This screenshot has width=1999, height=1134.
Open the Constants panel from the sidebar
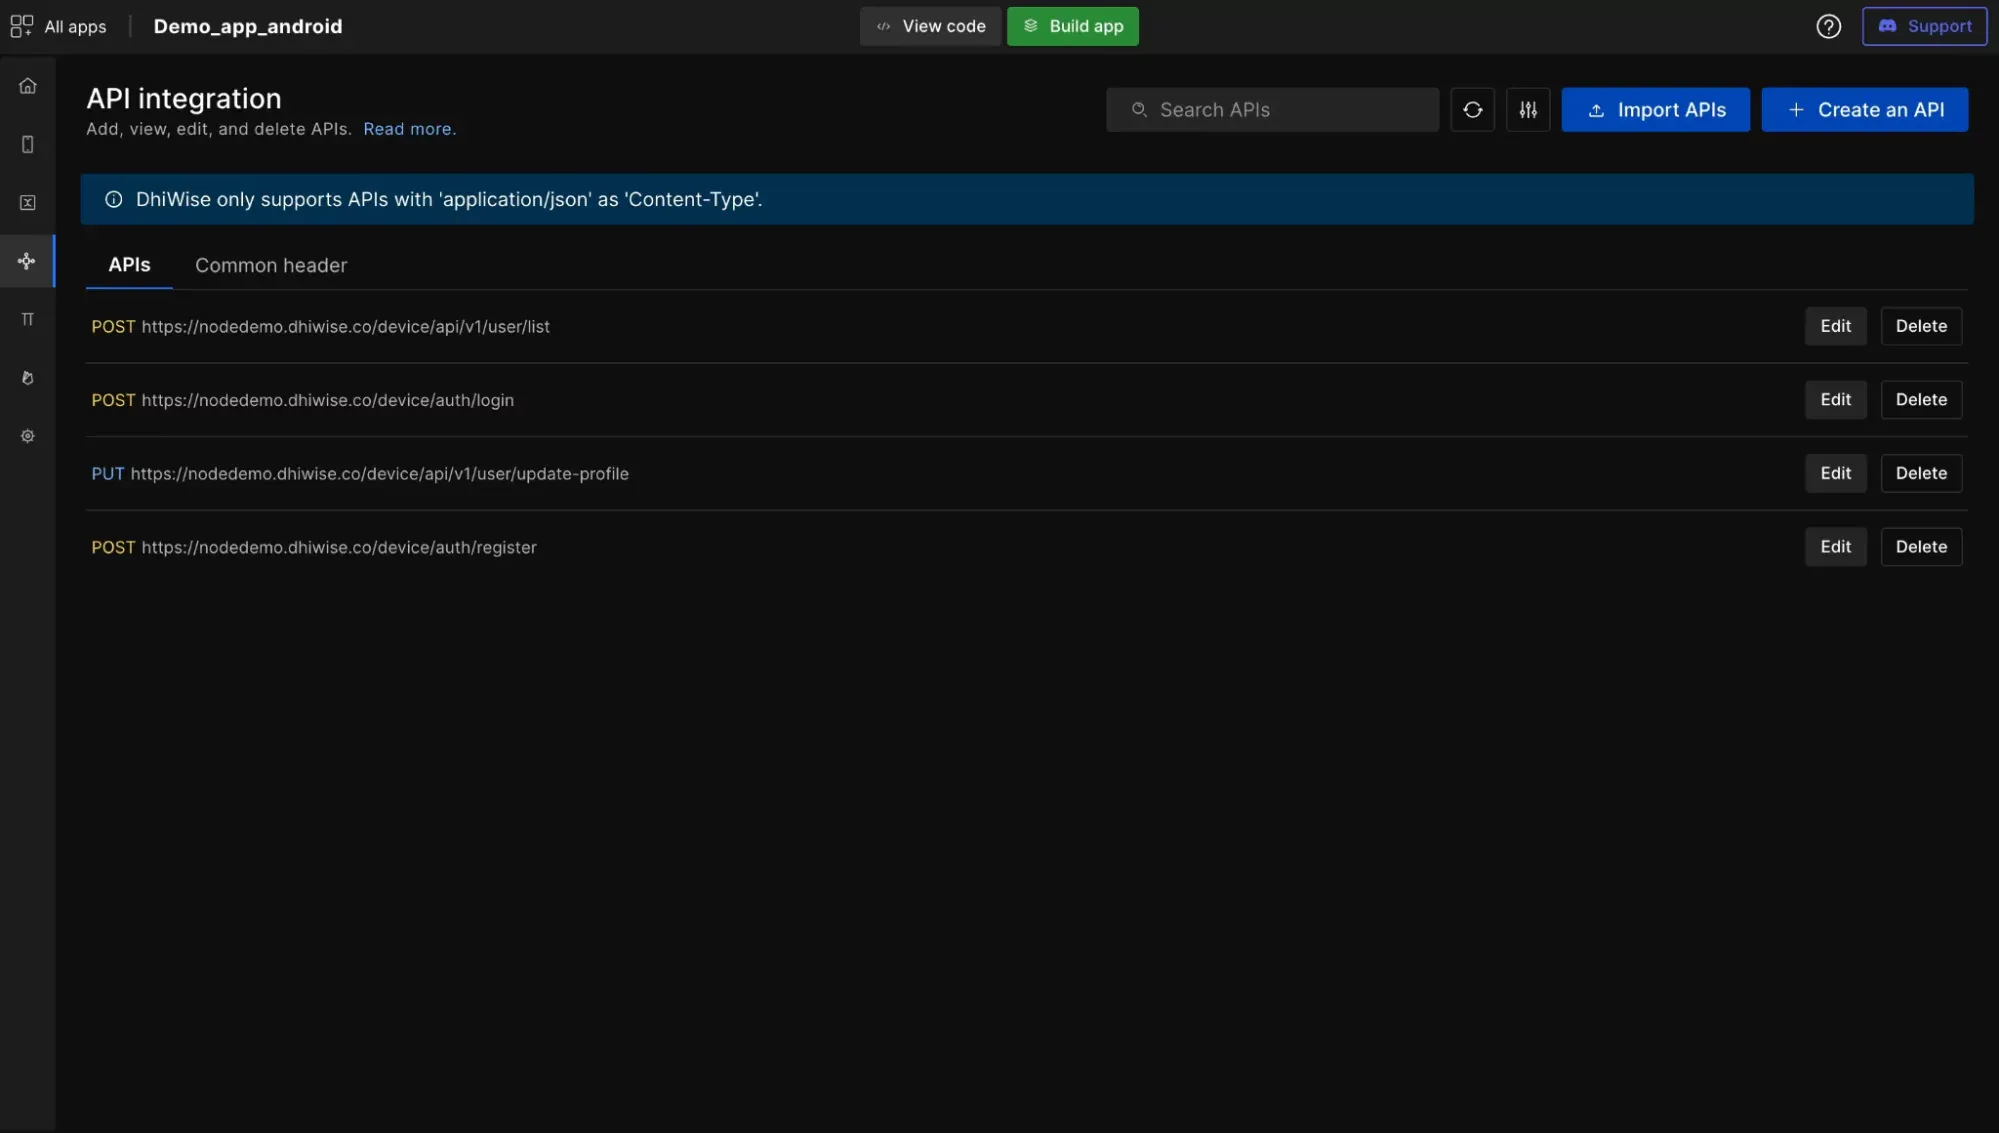click(x=27, y=202)
